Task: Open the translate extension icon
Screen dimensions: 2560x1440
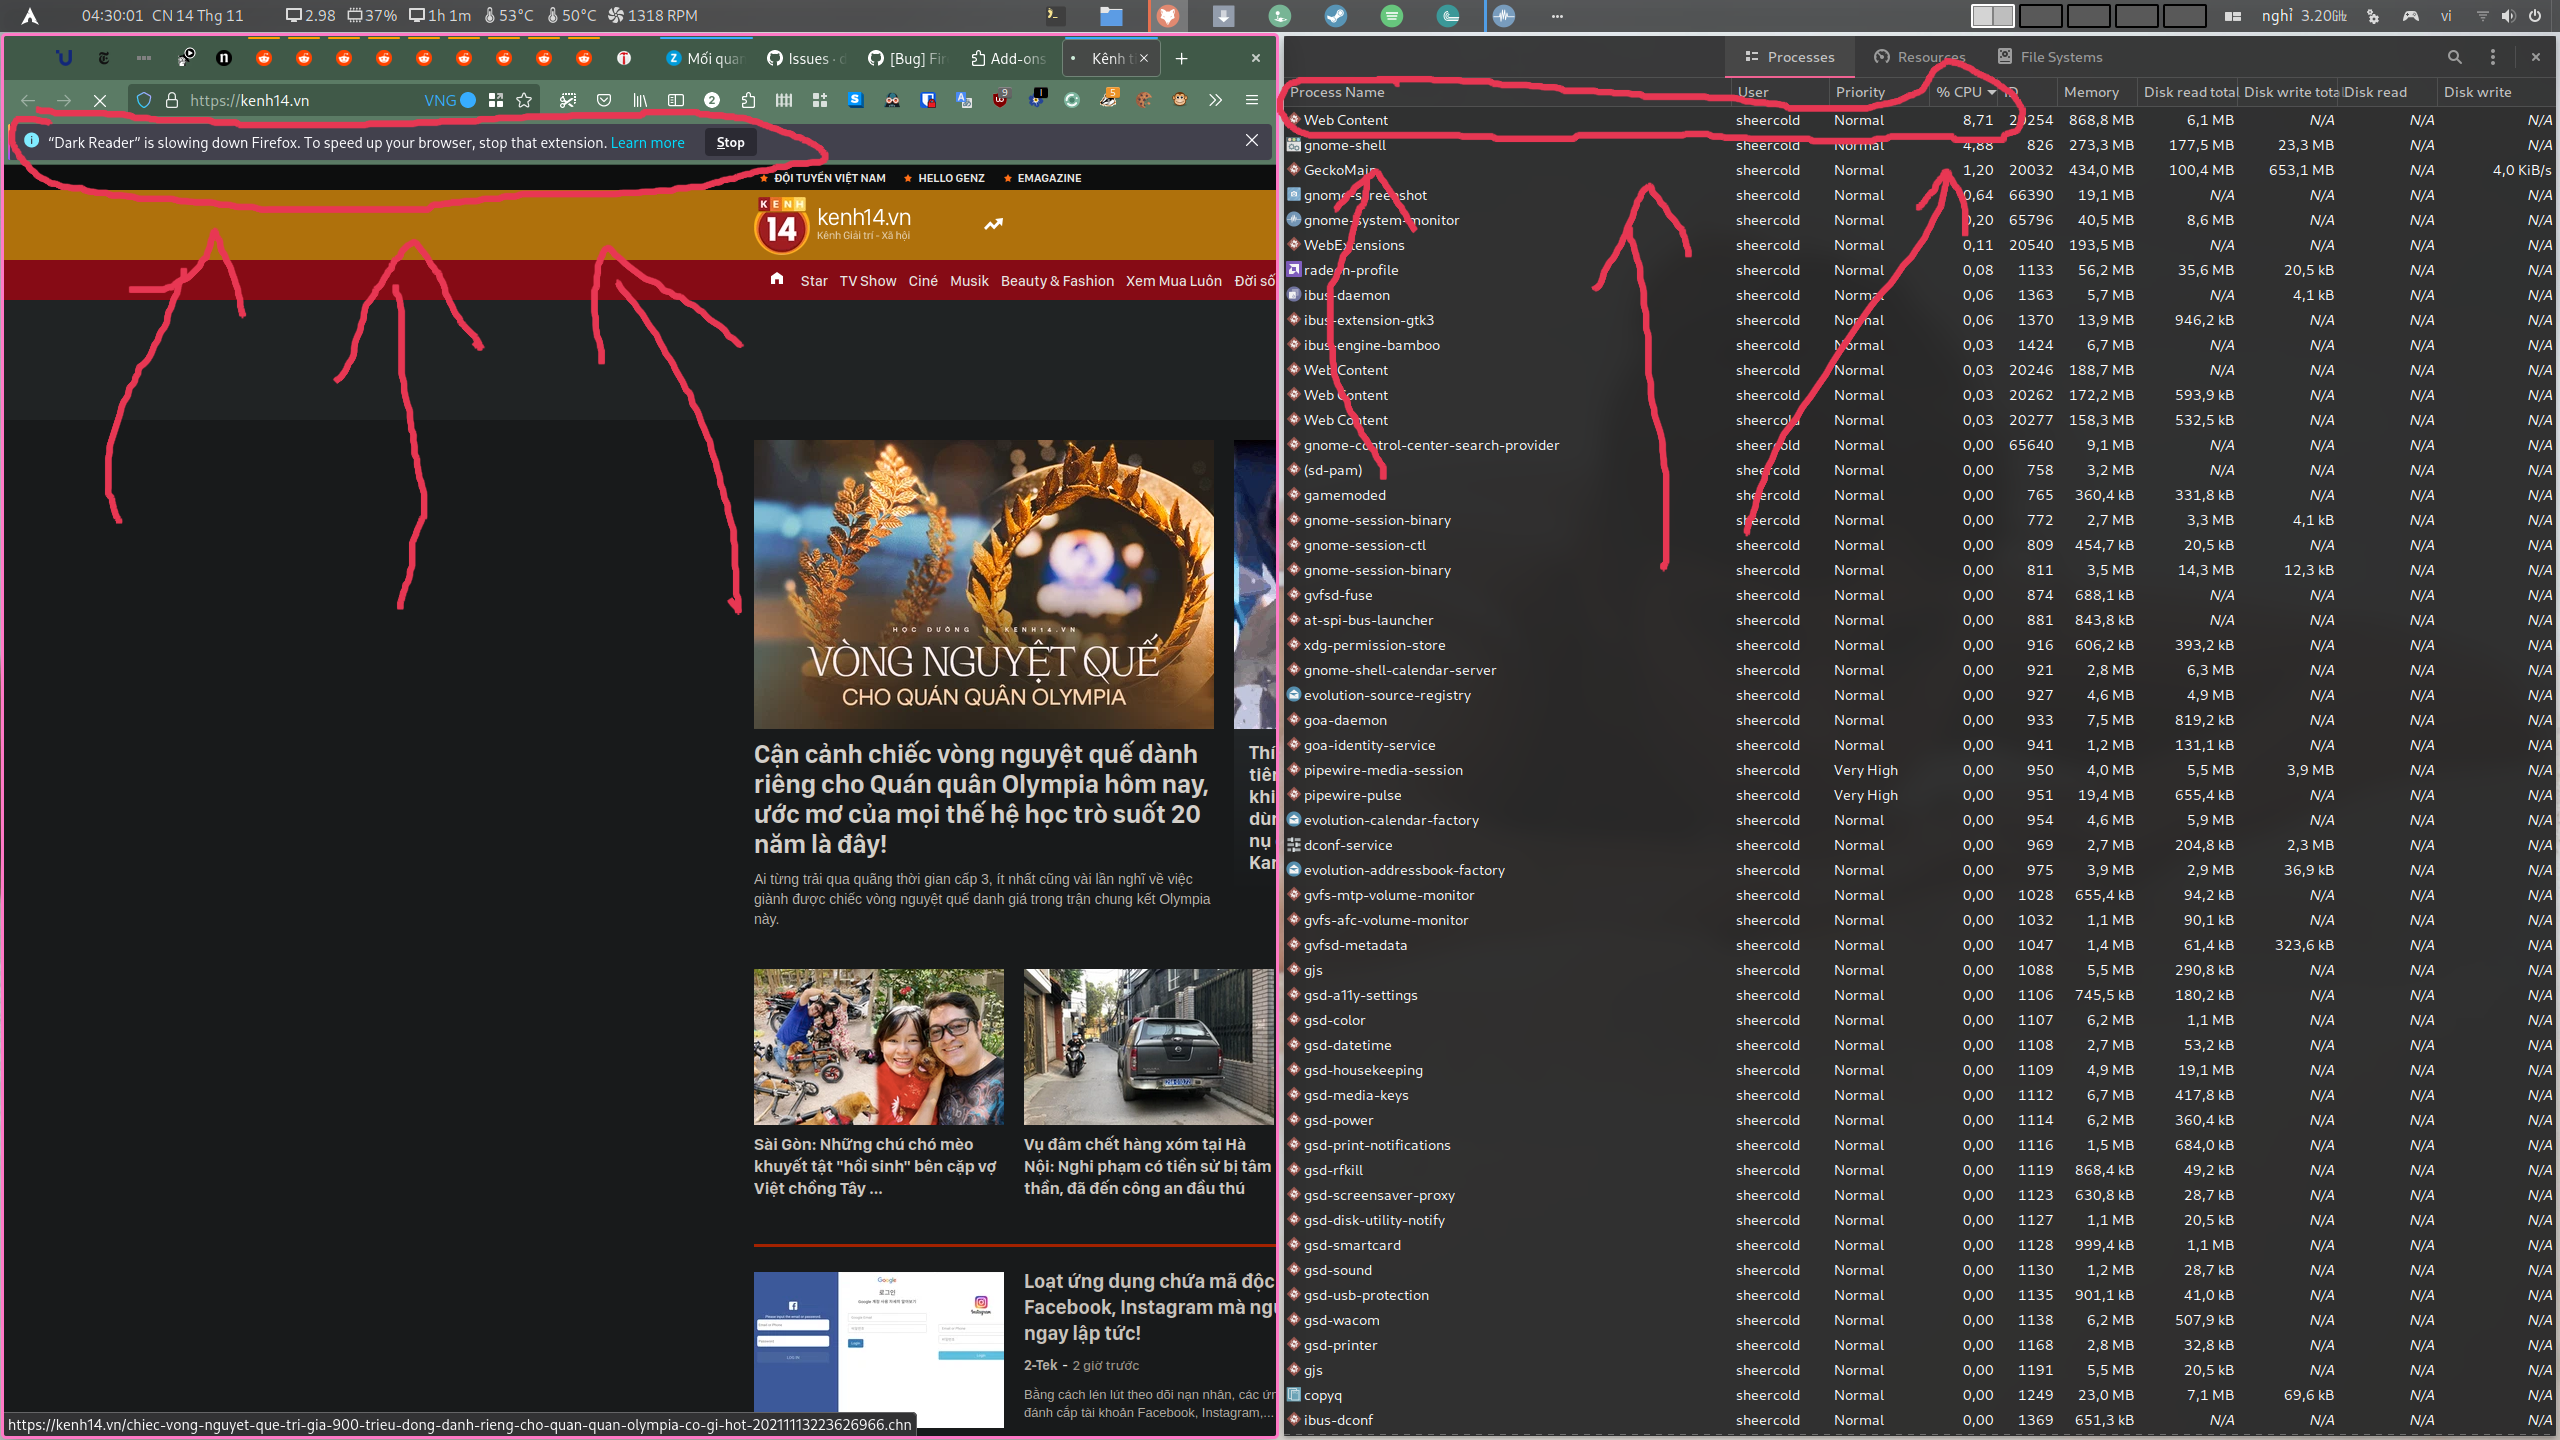Action: pyautogui.click(x=964, y=100)
